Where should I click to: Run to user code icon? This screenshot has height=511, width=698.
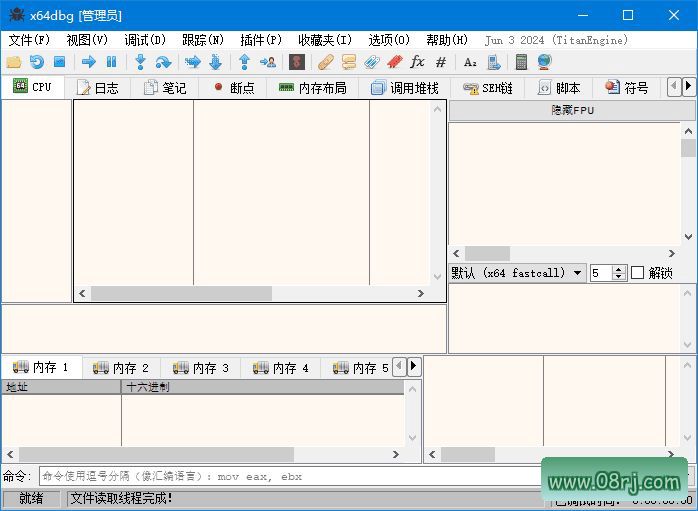click(x=268, y=61)
